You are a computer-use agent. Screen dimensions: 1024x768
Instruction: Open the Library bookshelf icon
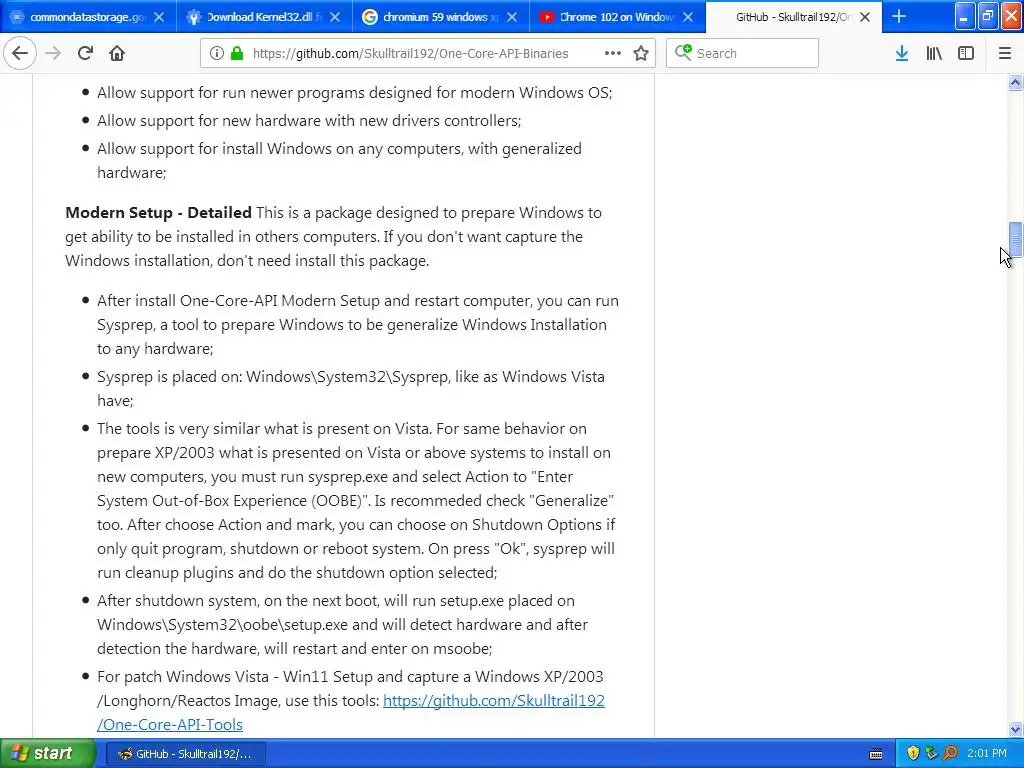934,53
